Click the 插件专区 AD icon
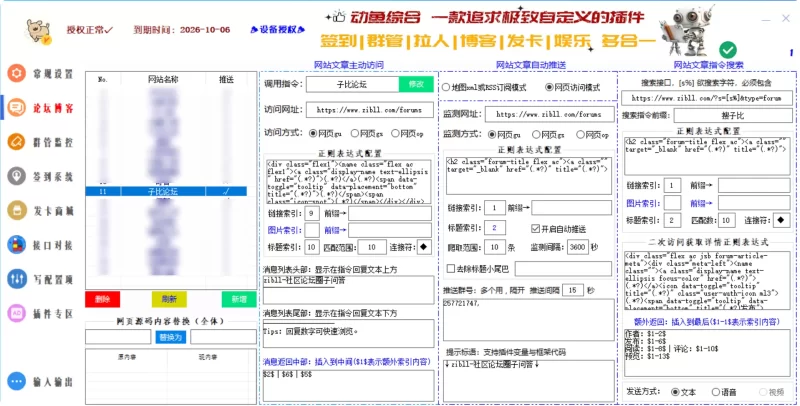The height and width of the screenshot is (406, 800). tap(16, 313)
